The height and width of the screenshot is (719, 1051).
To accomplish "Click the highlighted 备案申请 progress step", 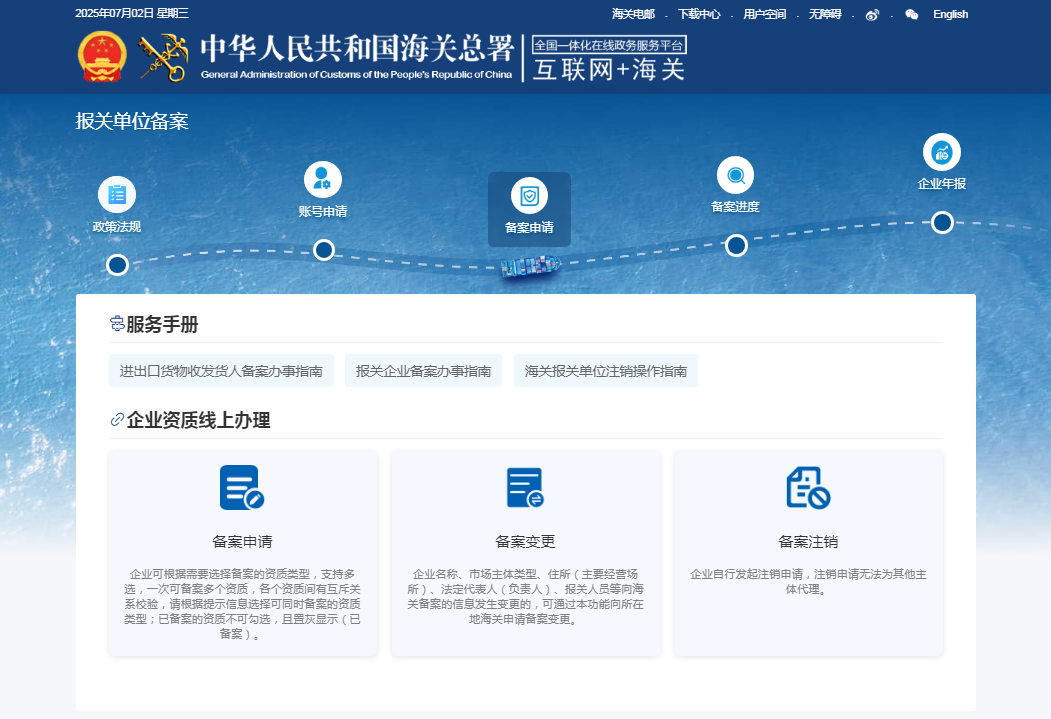I will (530, 209).
